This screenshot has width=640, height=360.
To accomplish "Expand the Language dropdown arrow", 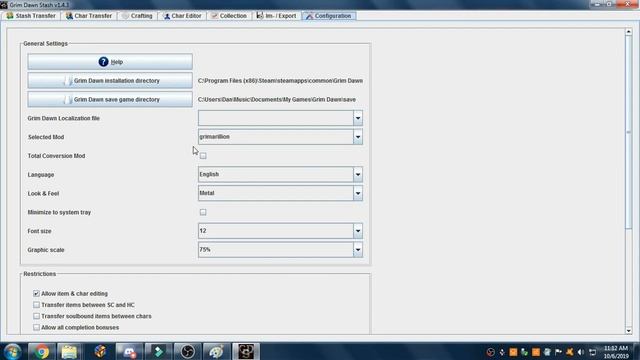I will pyautogui.click(x=358, y=175).
